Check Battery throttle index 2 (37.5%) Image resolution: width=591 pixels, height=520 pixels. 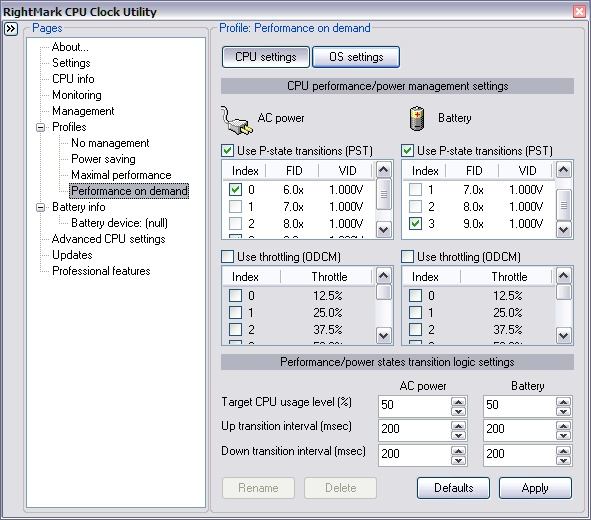tap(415, 329)
